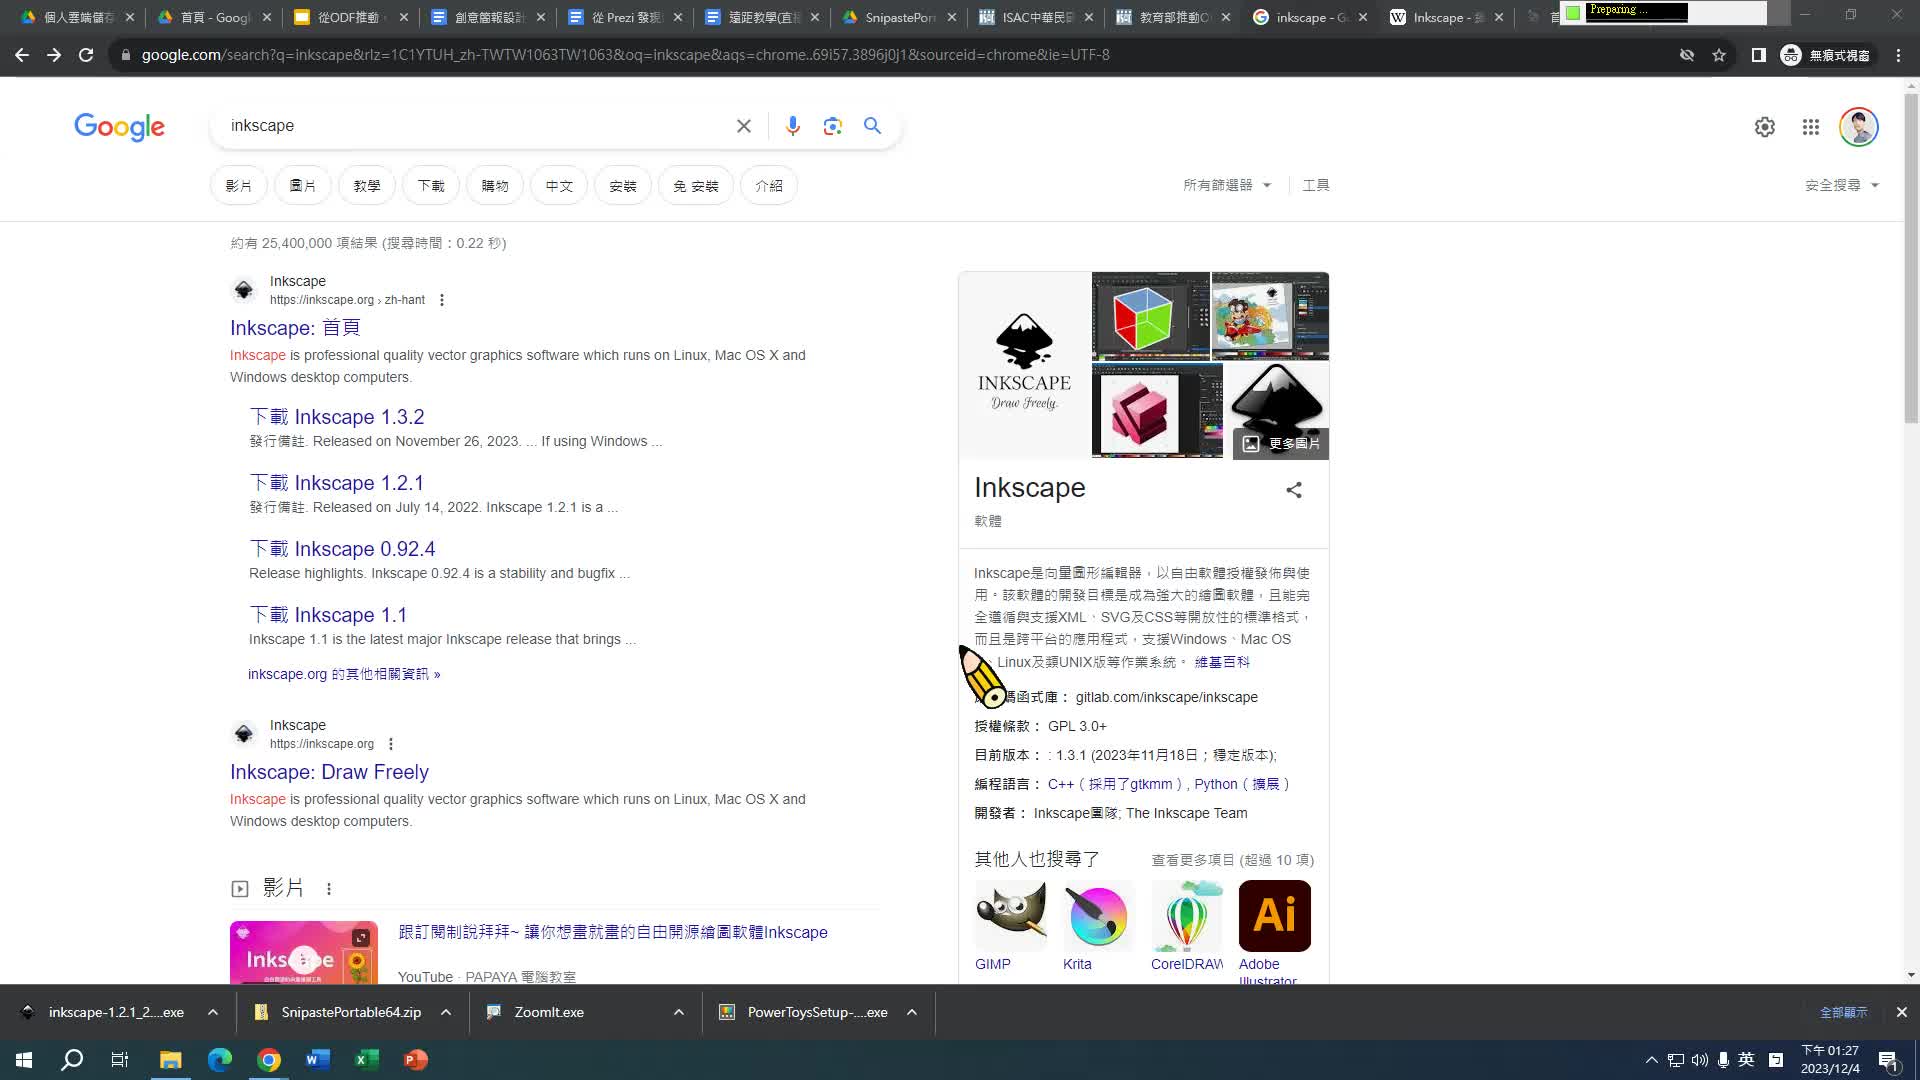Viewport: 1920px width, 1080px height.
Task: Open 下載 Inkscape 1.3.2 link
Action: (x=337, y=417)
